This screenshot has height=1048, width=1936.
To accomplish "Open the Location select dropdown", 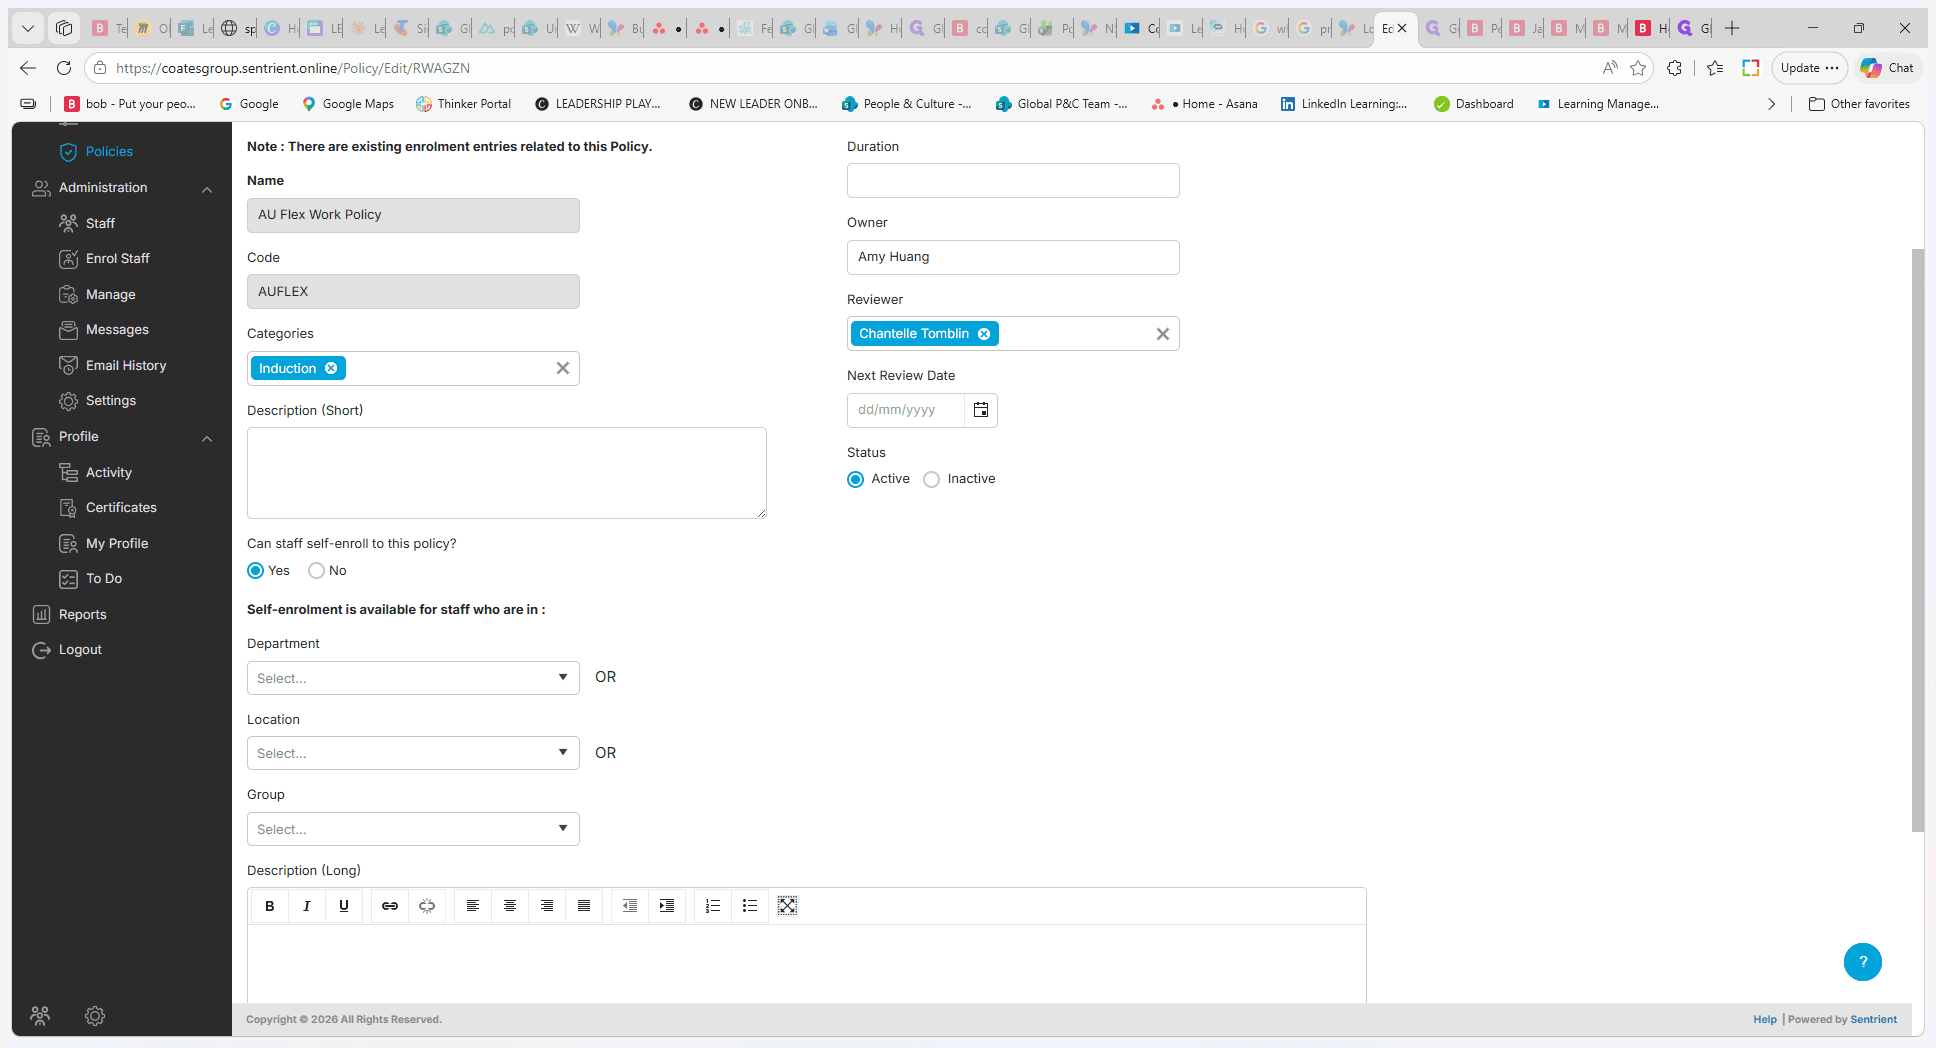I will click(413, 753).
